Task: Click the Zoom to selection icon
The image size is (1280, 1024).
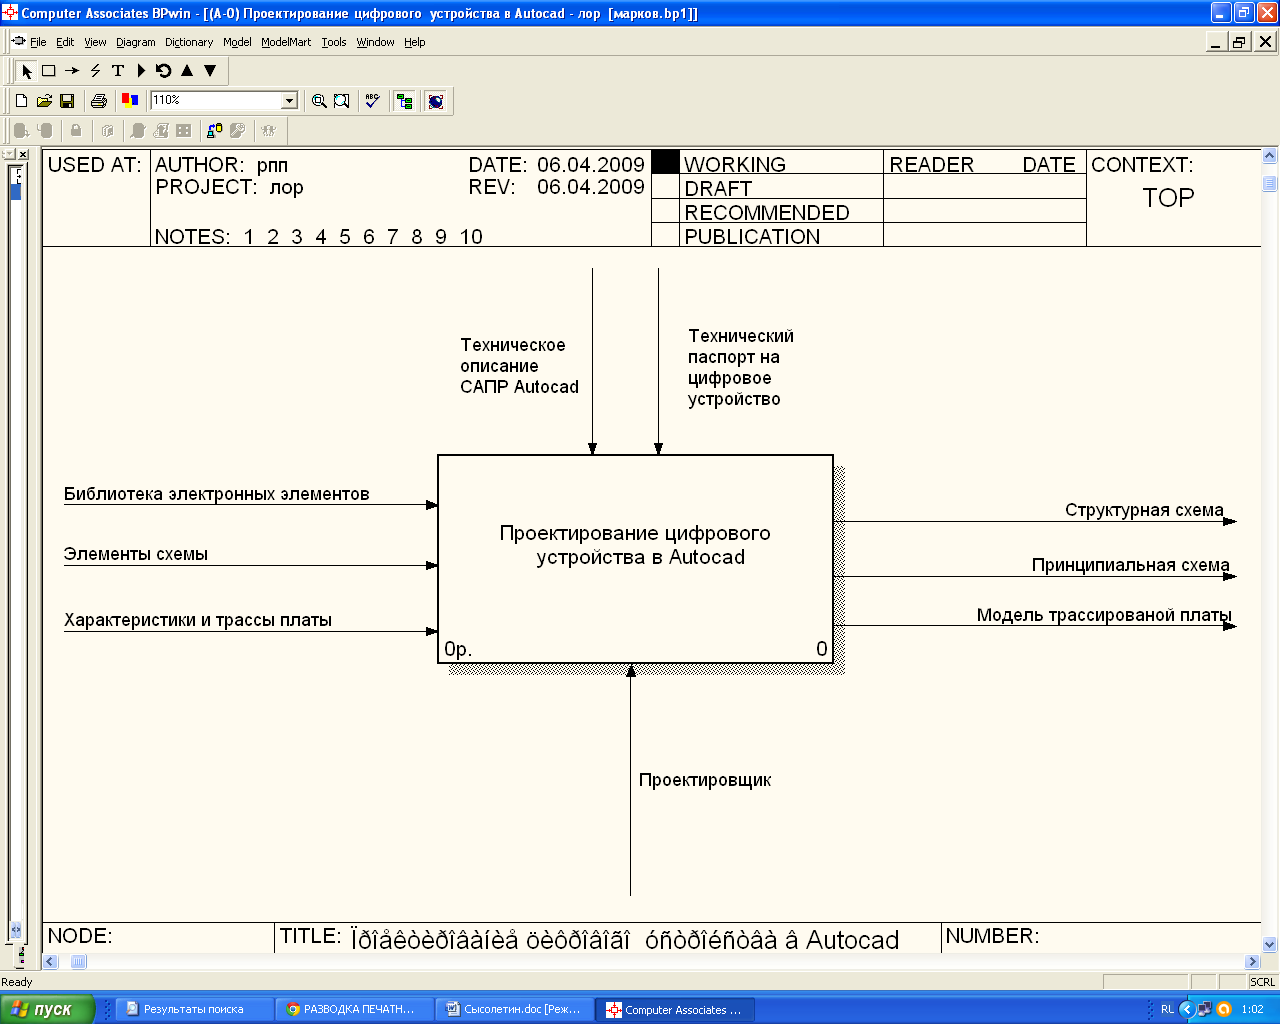Action: click(342, 101)
